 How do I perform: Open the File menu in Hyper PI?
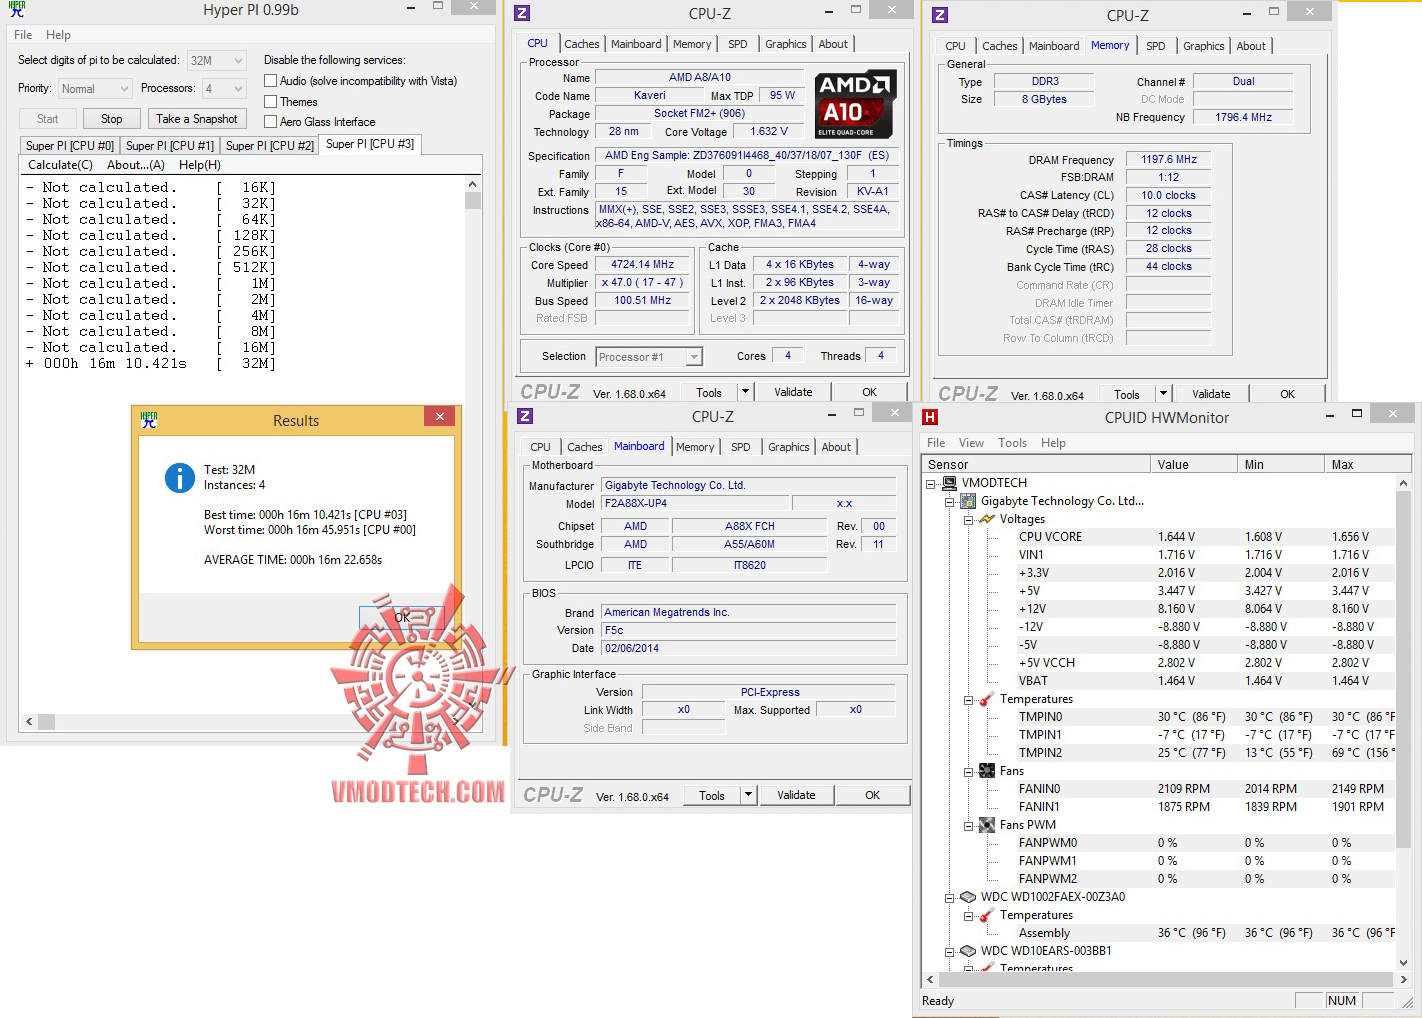[23, 35]
